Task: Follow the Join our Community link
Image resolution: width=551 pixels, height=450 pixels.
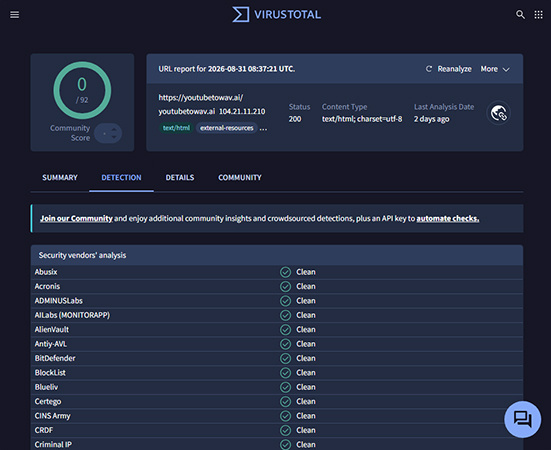Action: pos(76,218)
